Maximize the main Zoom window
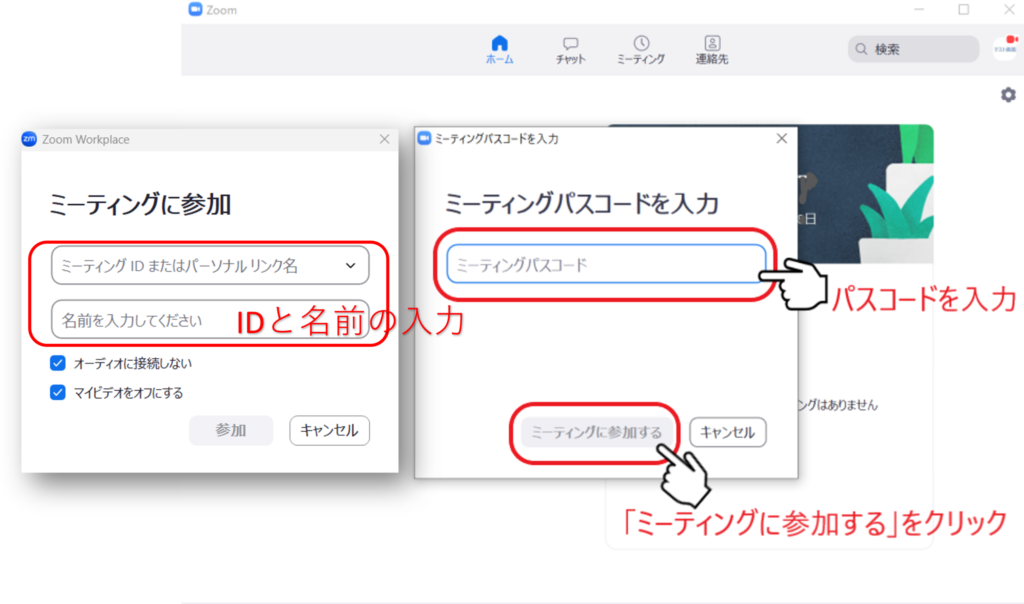This screenshot has height=604, width=1024. [x=963, y=10]
